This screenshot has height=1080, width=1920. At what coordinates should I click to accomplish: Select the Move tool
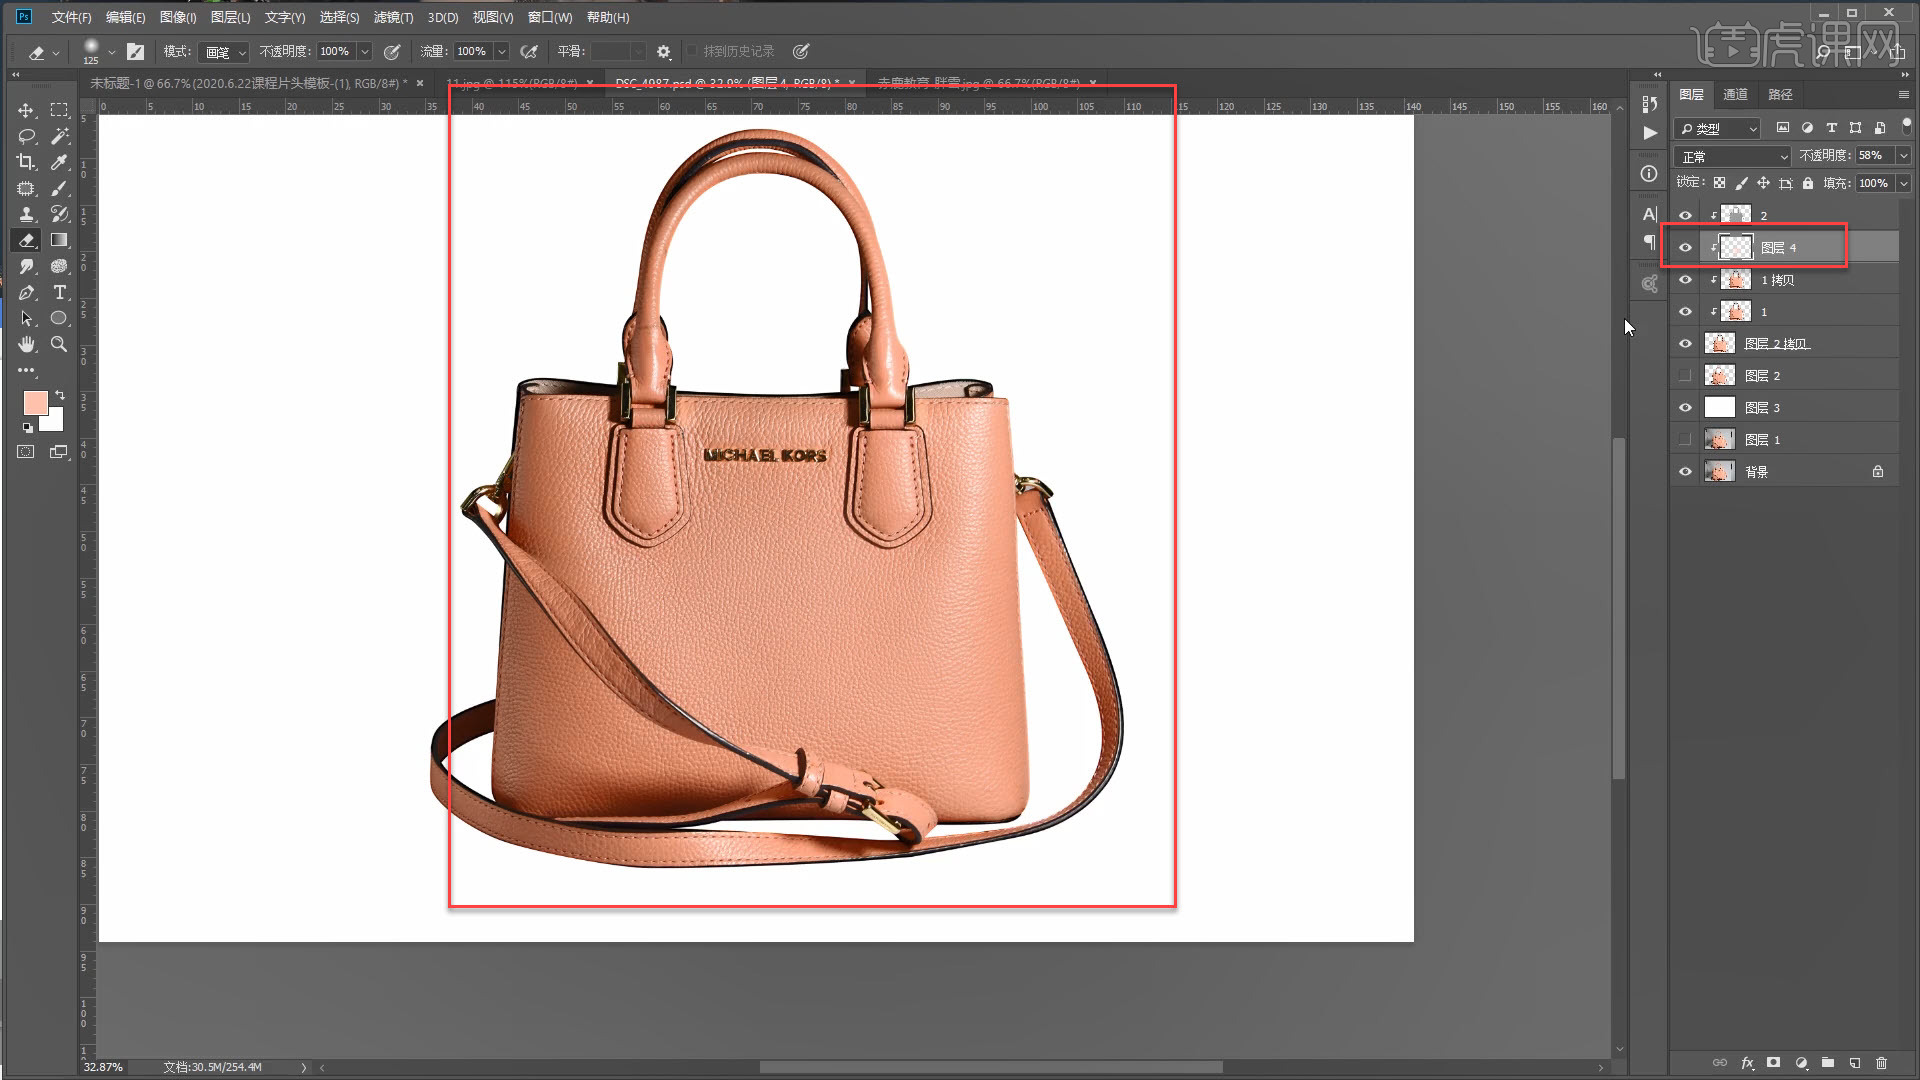26,110
